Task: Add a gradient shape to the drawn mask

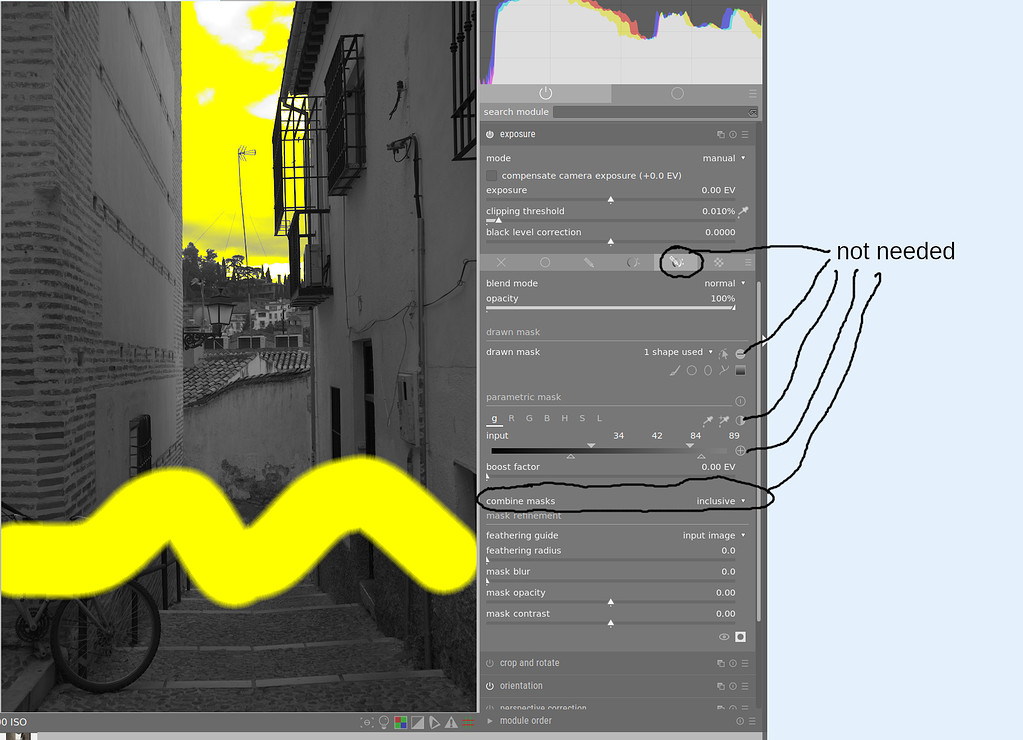Action: point(741,370)
